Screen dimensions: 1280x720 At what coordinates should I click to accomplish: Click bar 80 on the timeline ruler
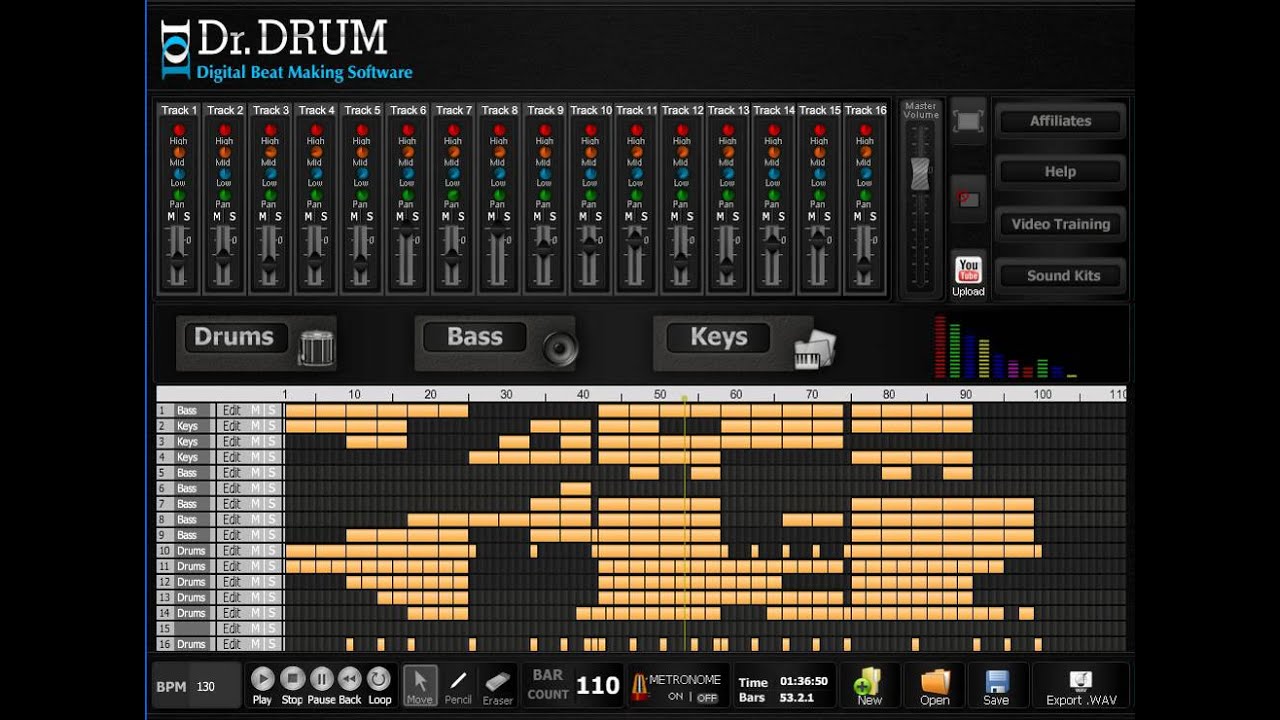[x=889, y=394]
